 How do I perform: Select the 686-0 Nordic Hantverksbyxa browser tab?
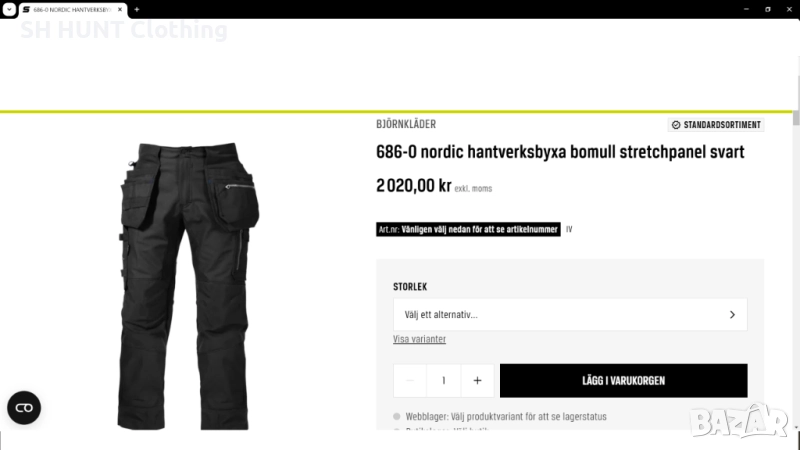[71, 10]
